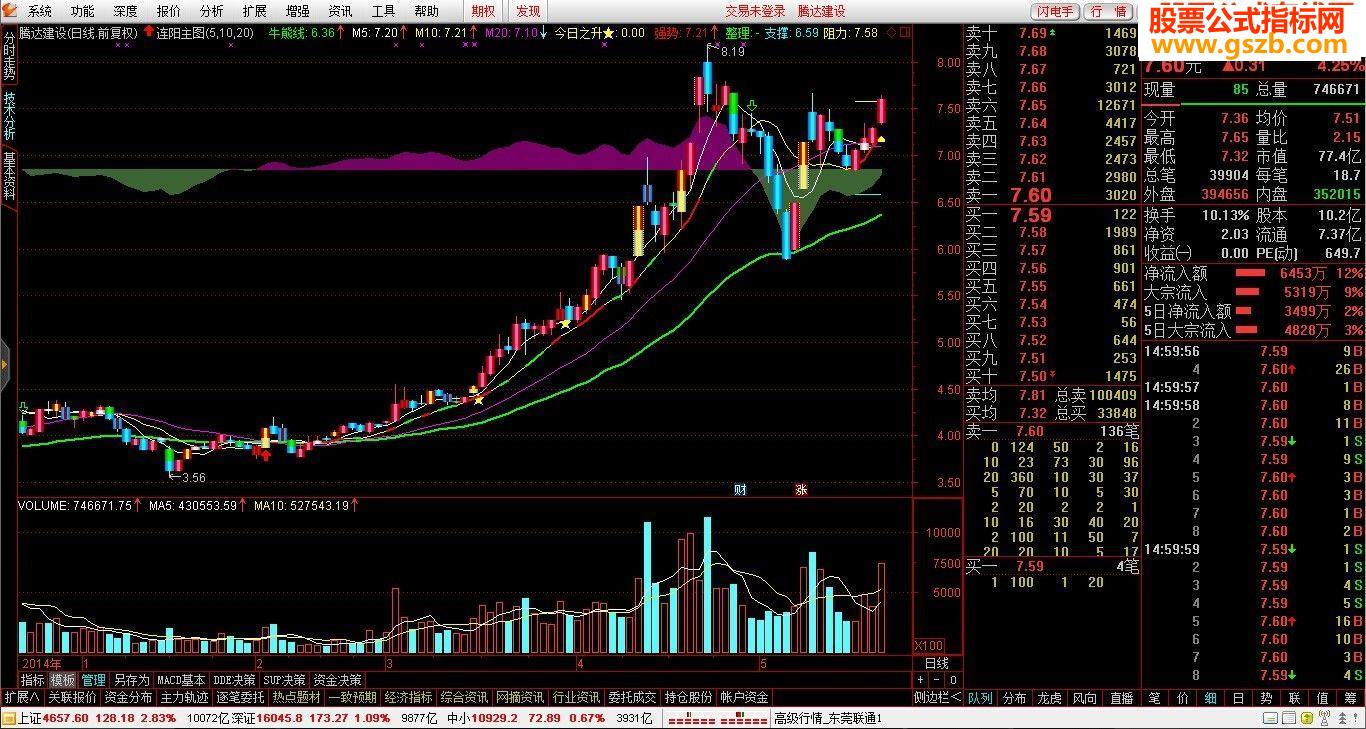The image size is (1366, 729).
Task: Click the 管理 template management tab
Action: pyautogui.click(x=93, y=680)
